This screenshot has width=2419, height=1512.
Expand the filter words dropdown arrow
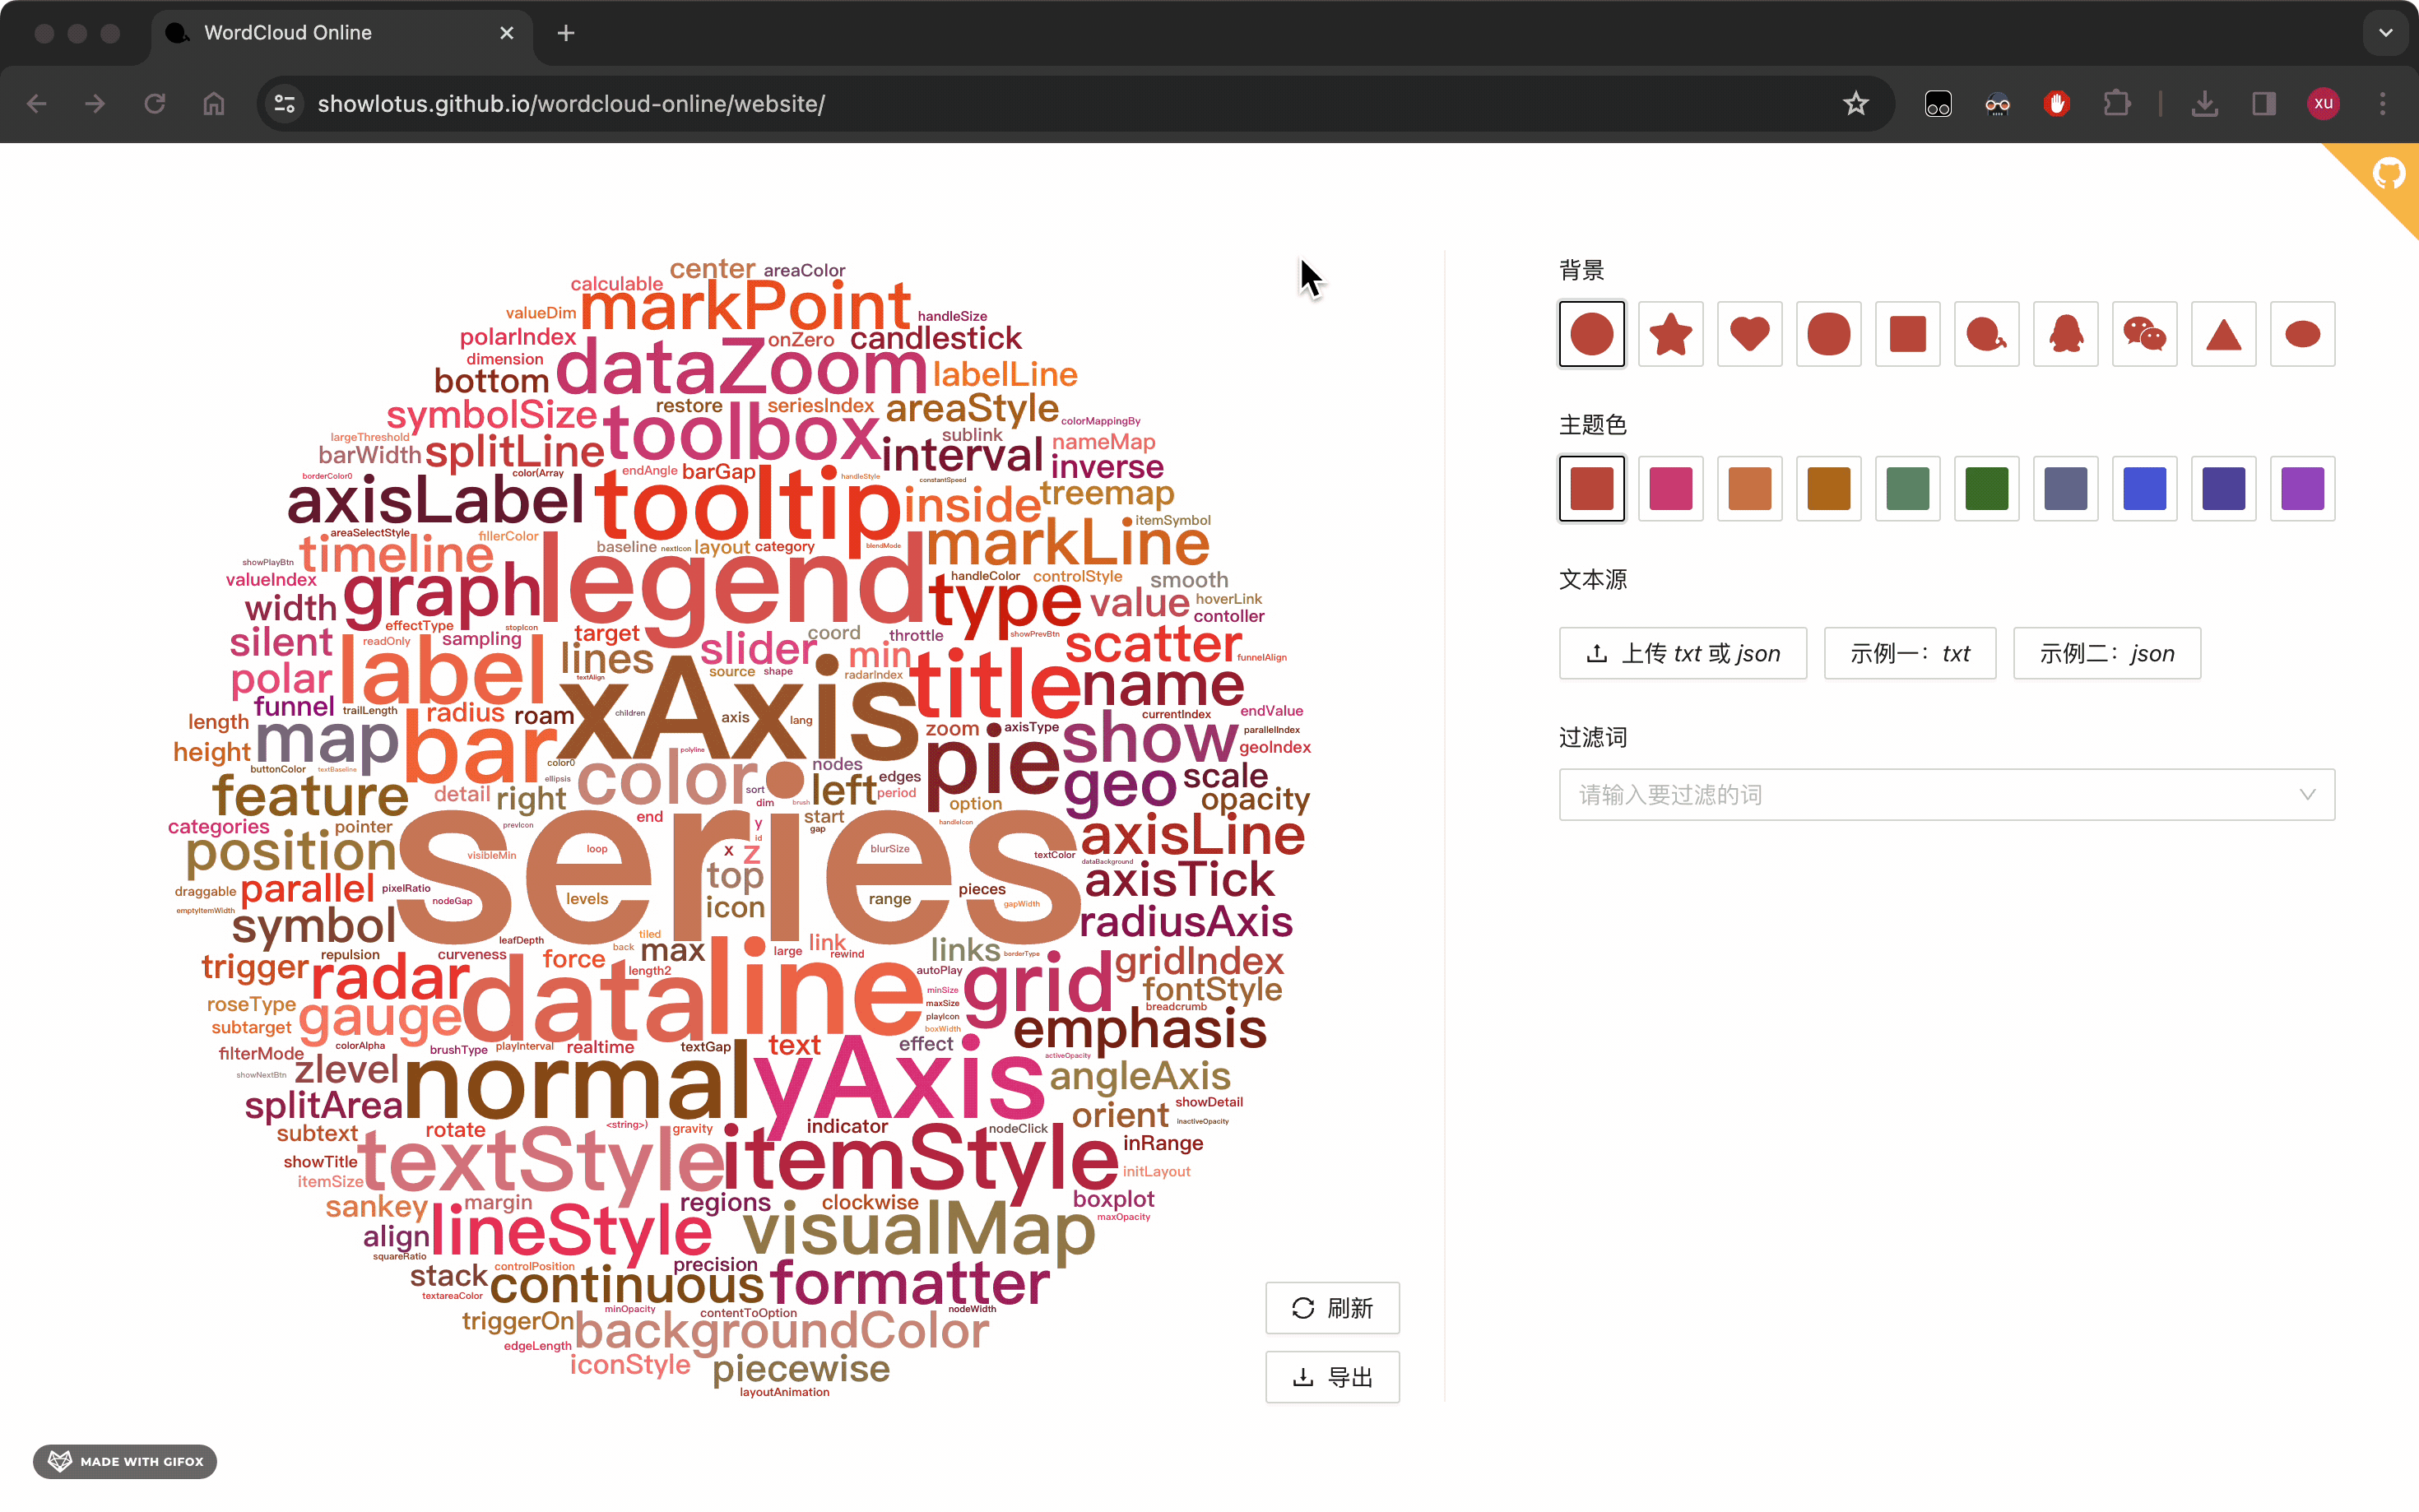click(x=2307, y=795)
